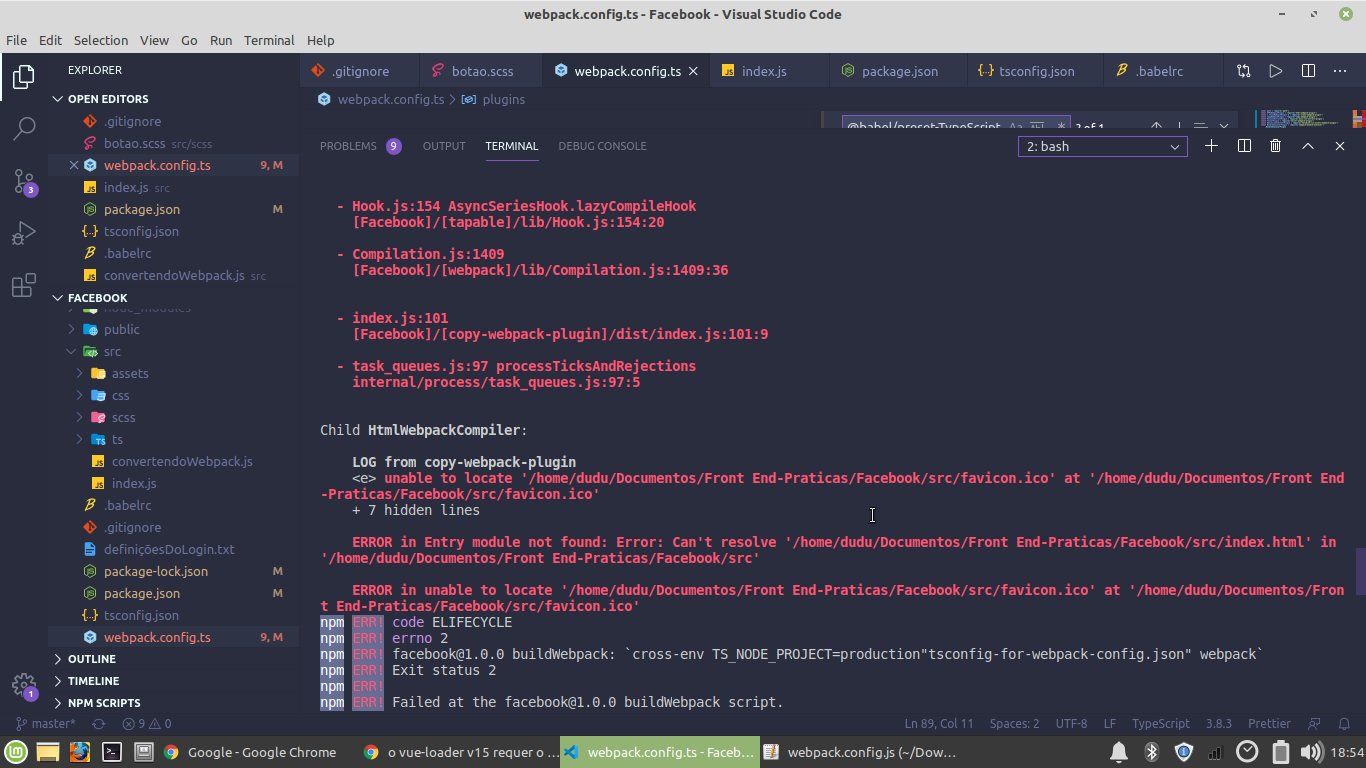Change the TypeScript language mode in status bar
Viewport: 1366px width, 768px height.
(x=1160, y=723)
